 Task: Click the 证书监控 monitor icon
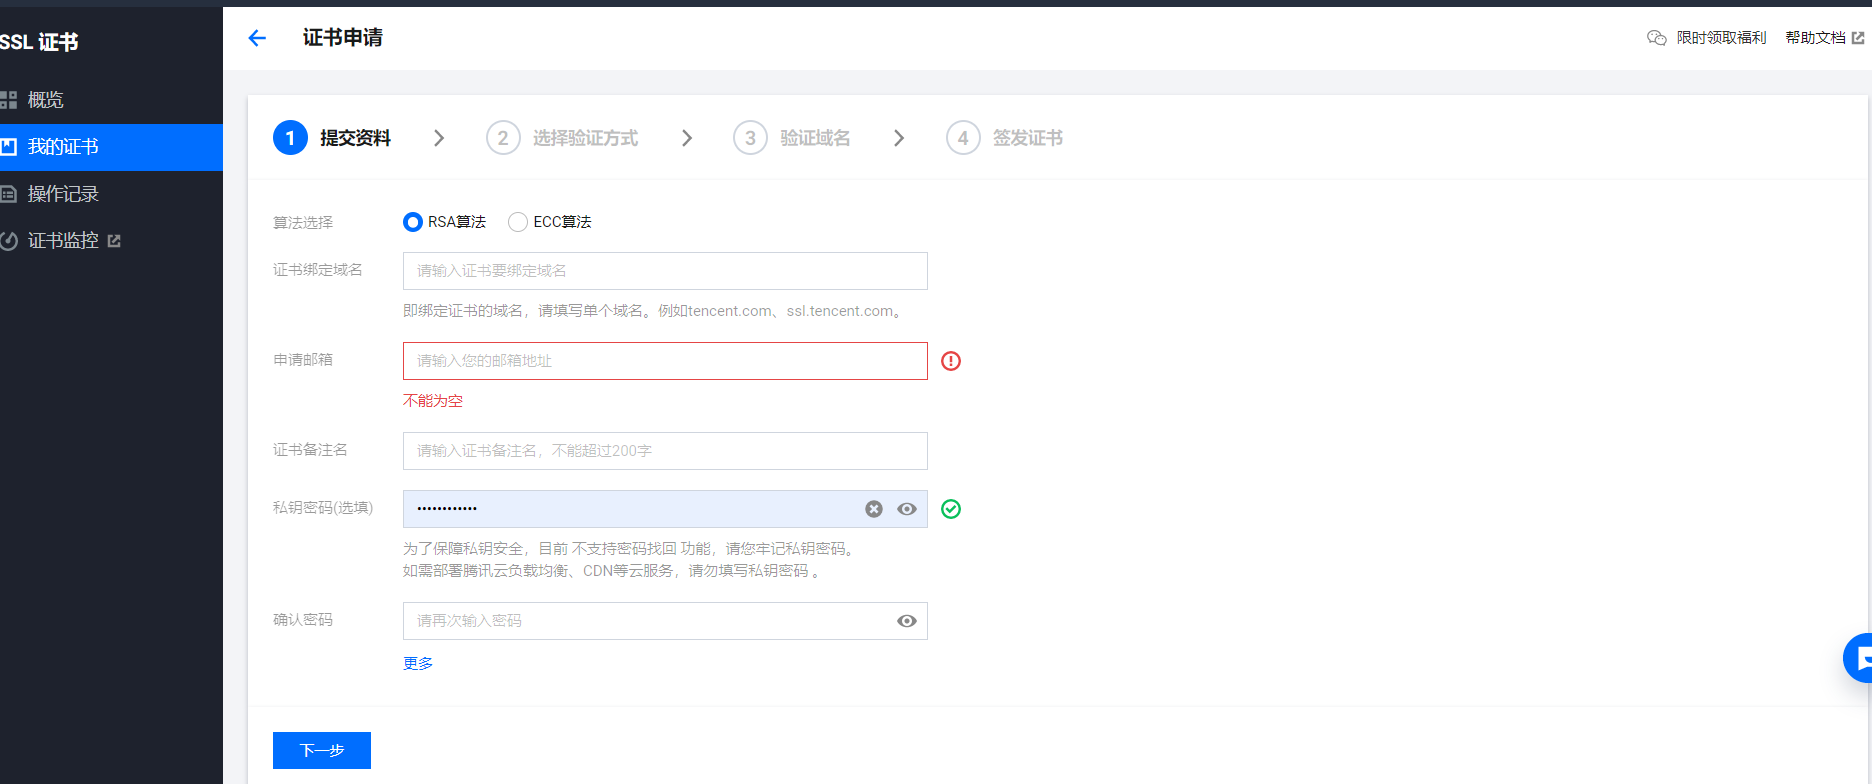click(8, 241)
